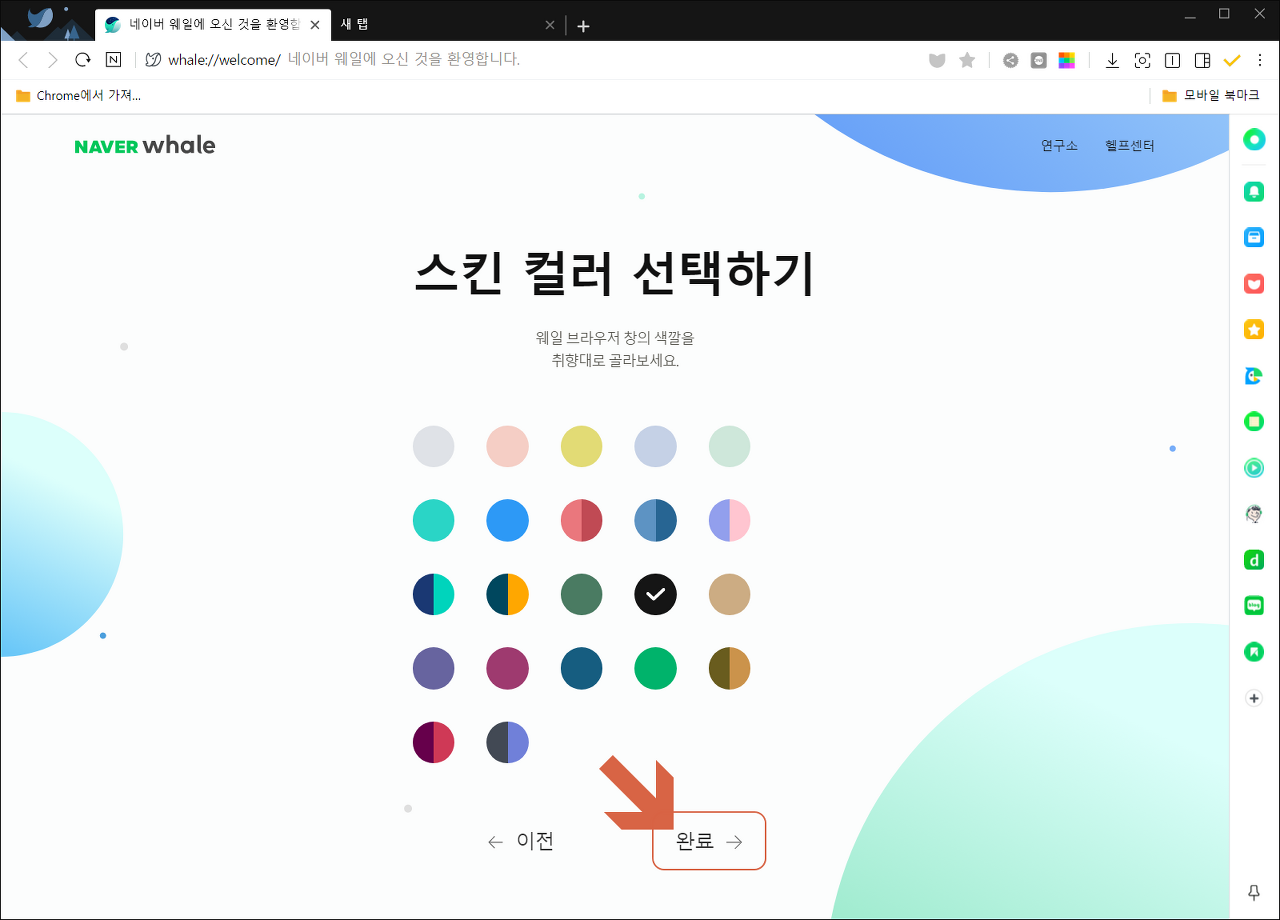Open the split-view dual tab icon
Image resolution: width=1280 pixels, height=920 pixels.
1172,60
